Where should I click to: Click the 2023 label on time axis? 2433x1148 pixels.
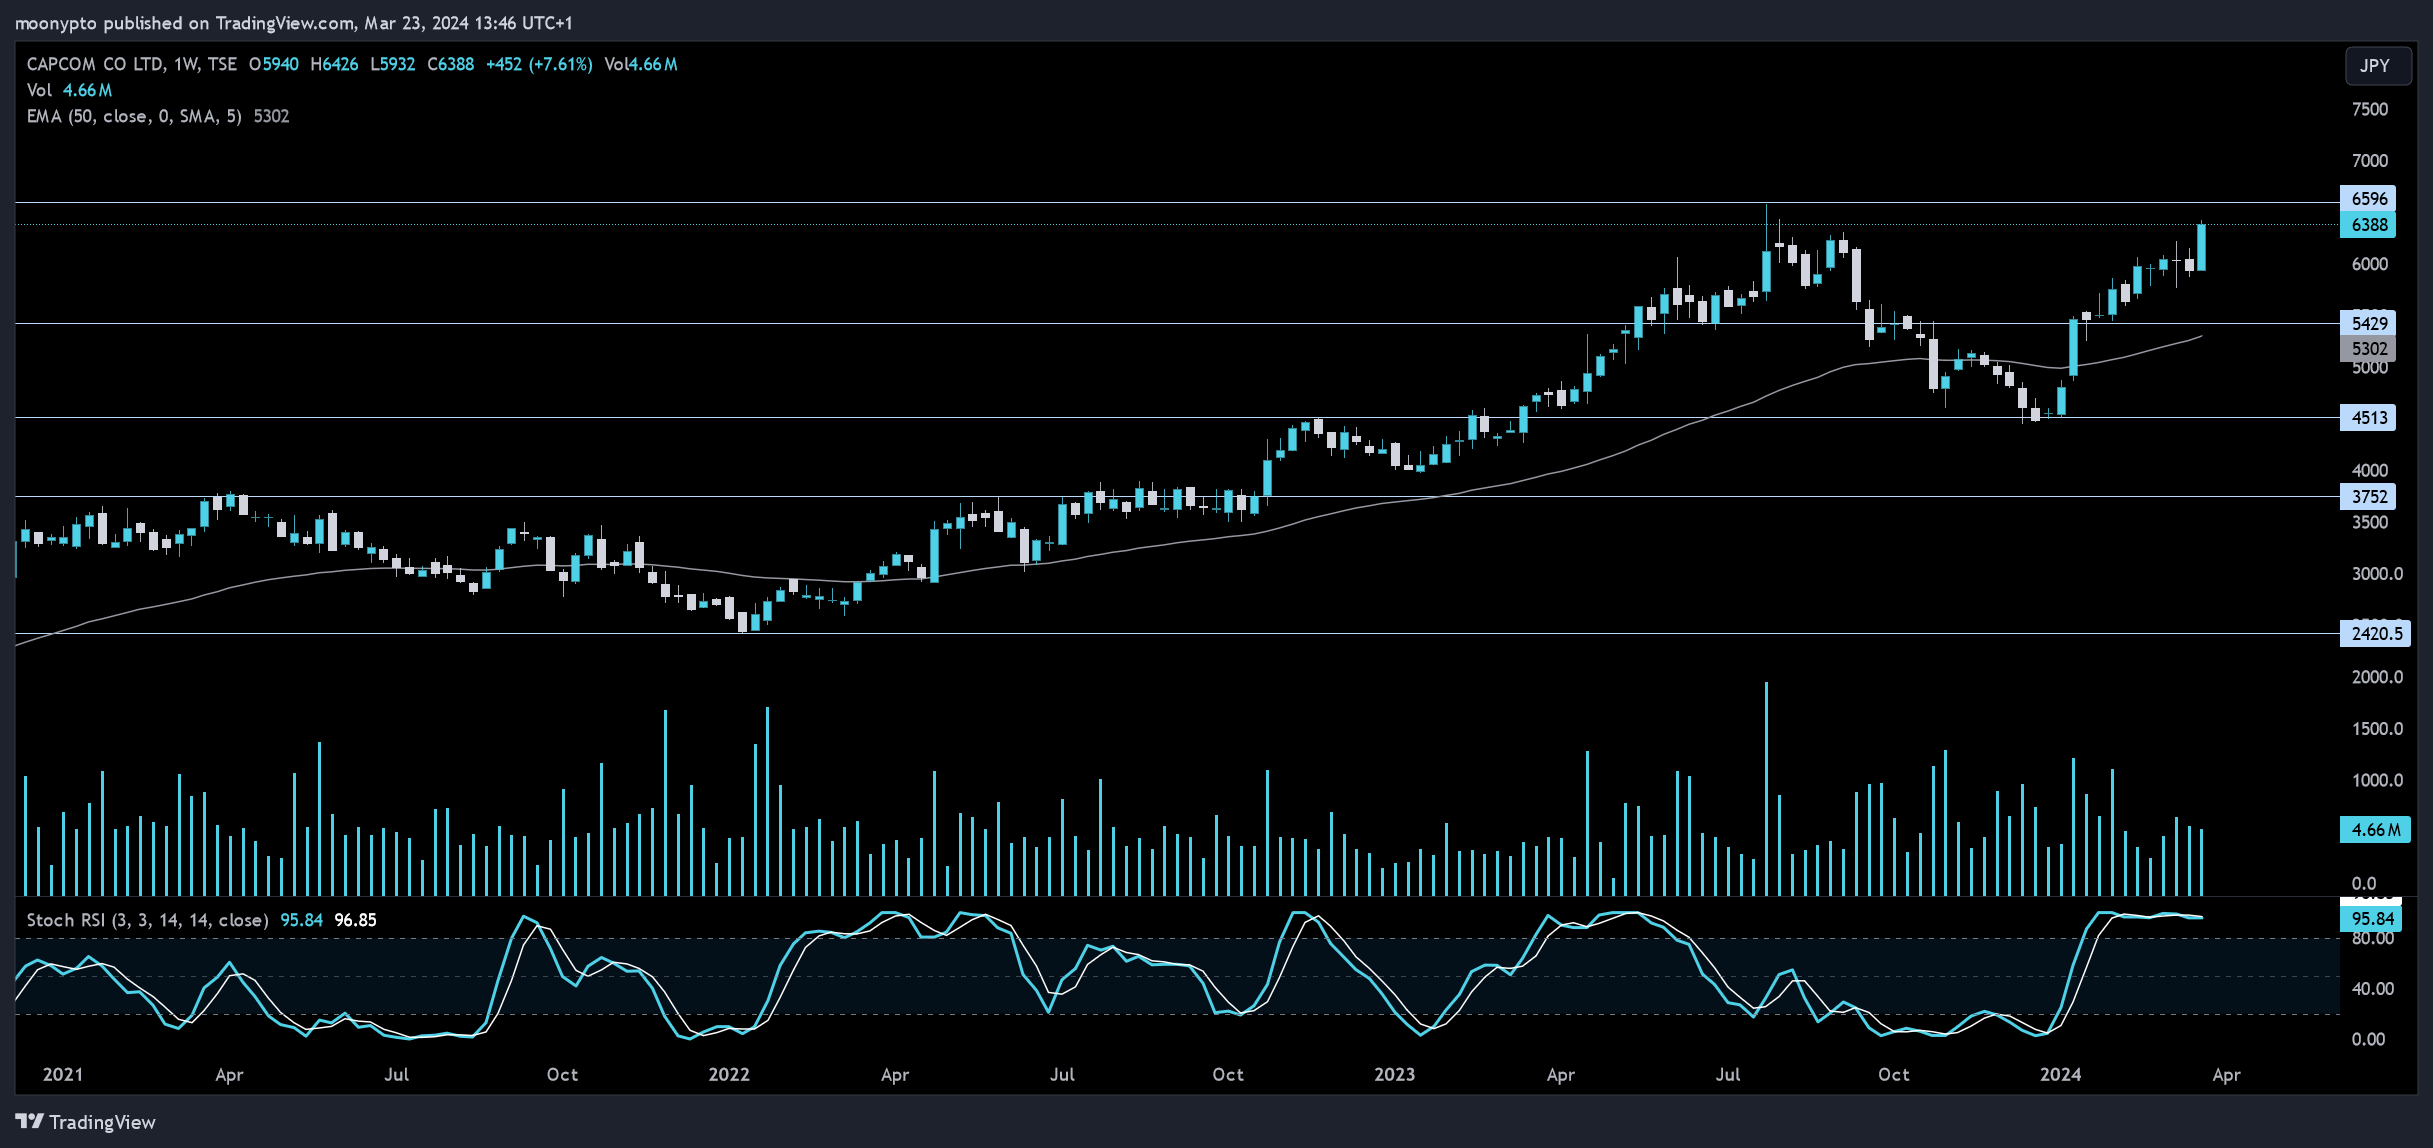[1394, 1074]
